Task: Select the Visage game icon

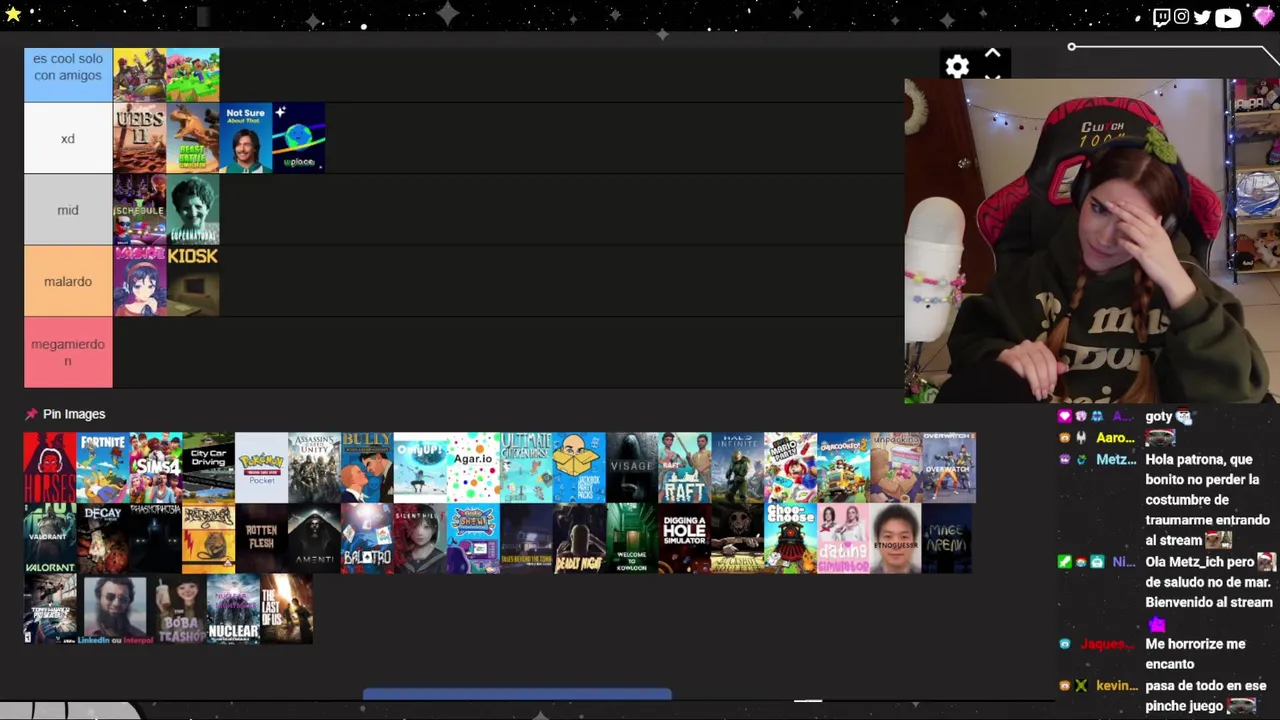Action: tap(632, 467)
